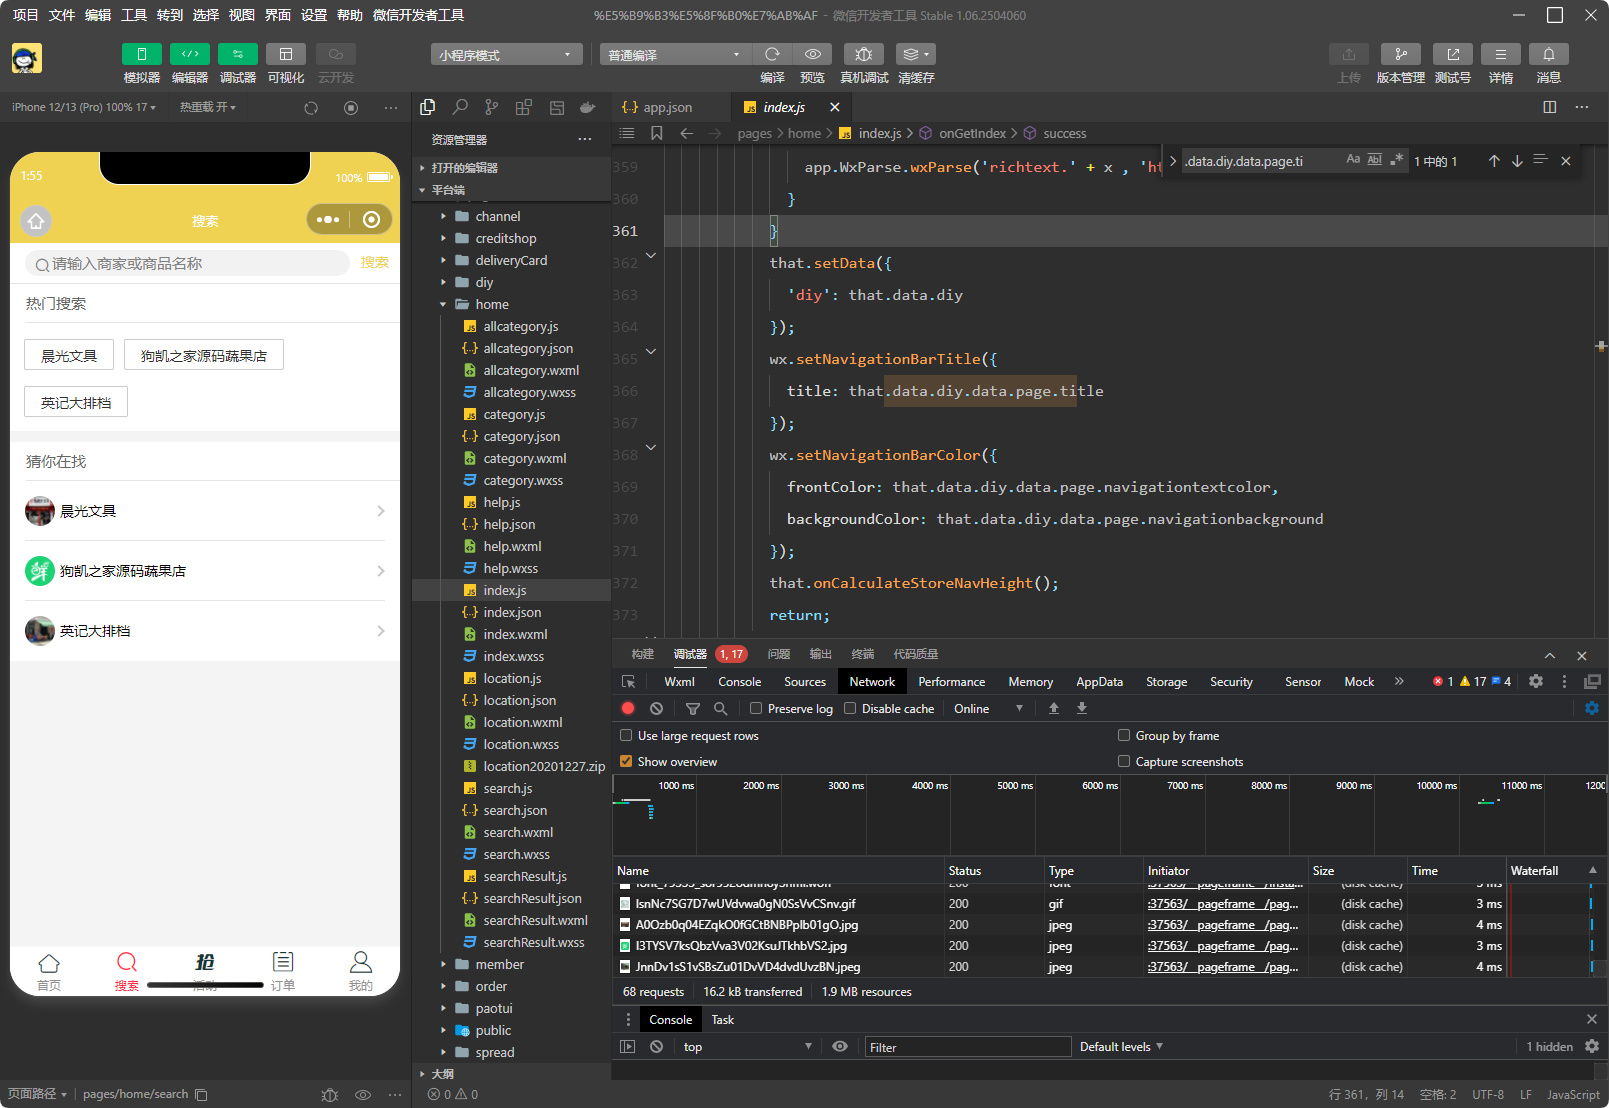Open Version Management icon

tap(1400, 54)
